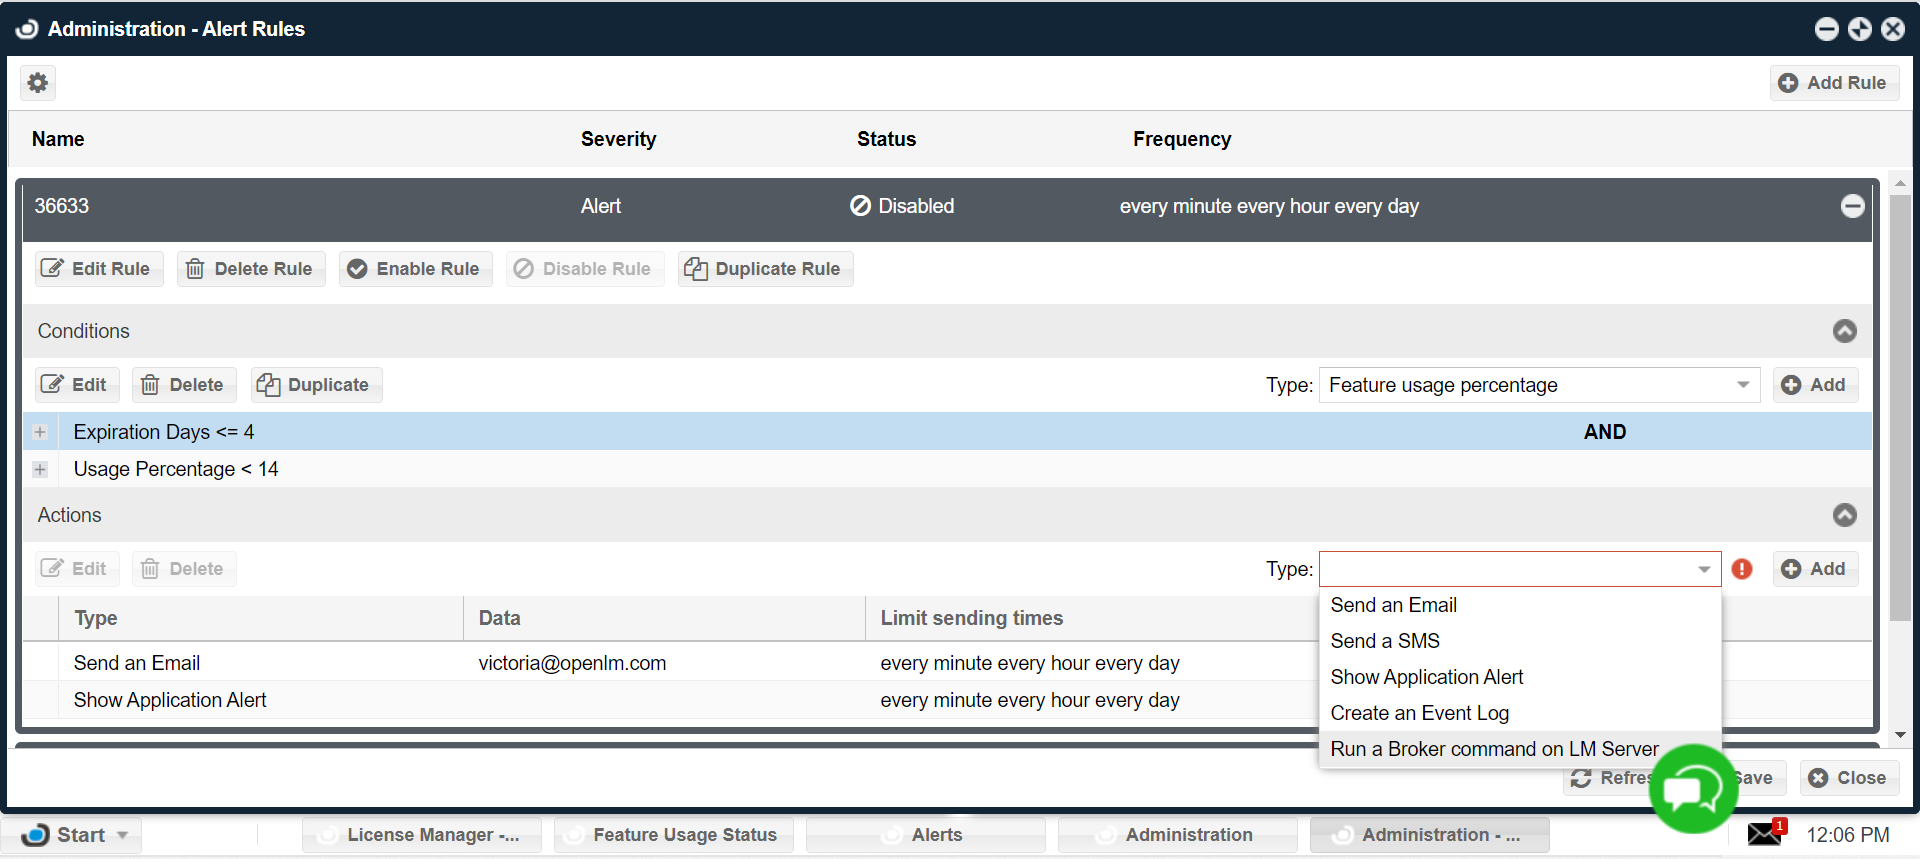Expand the Usage Percentage condition row
This screenshot has width=1920, height=859.
click(x=40, y=469)
